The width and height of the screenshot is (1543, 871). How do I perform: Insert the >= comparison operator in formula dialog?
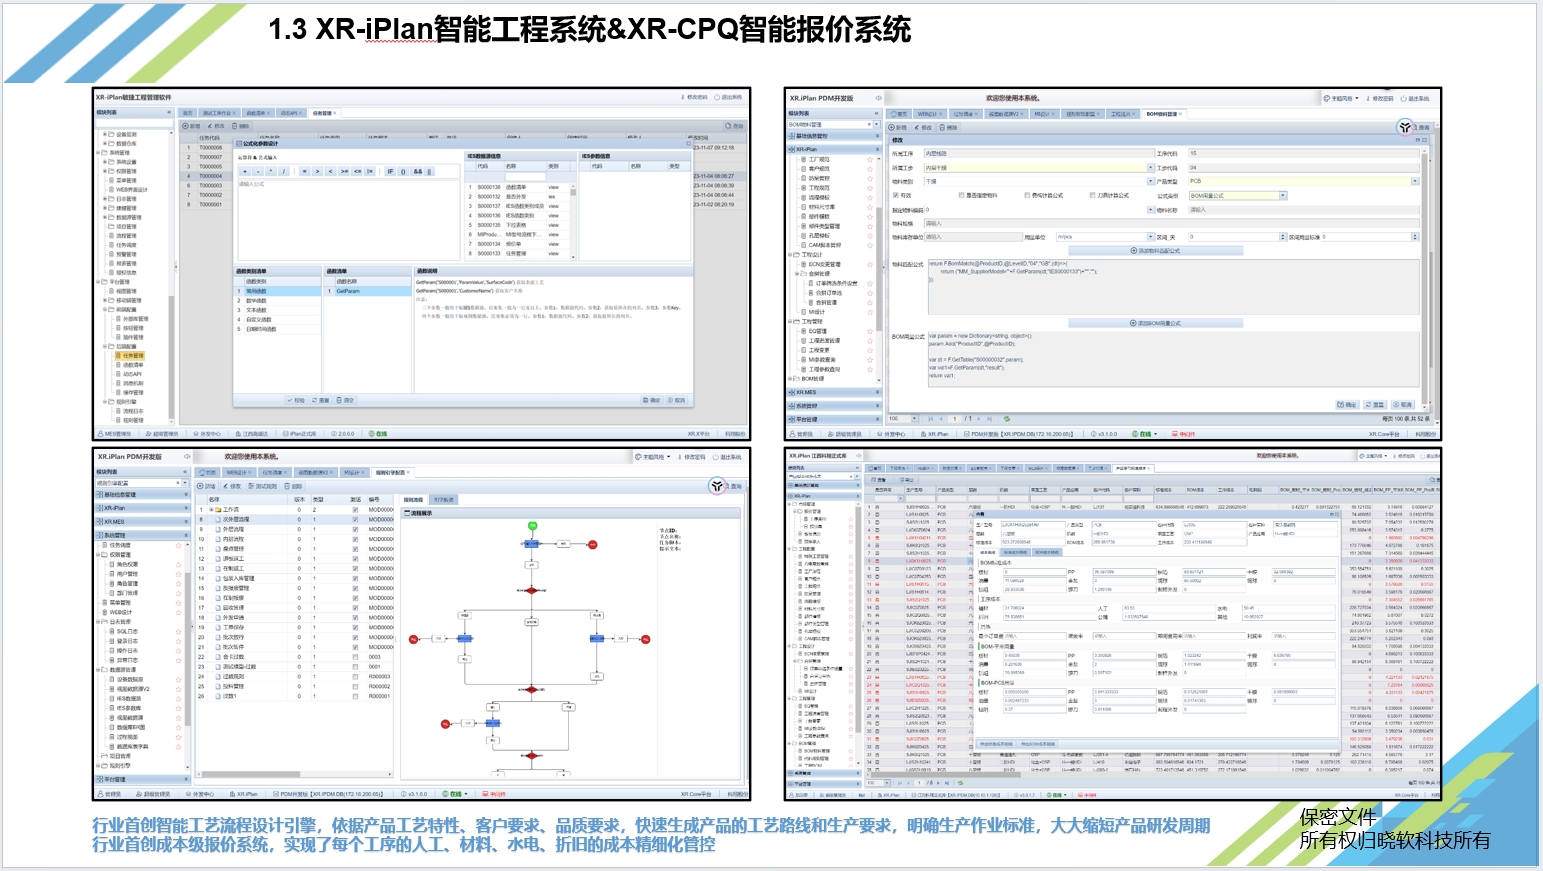(344, 171)
